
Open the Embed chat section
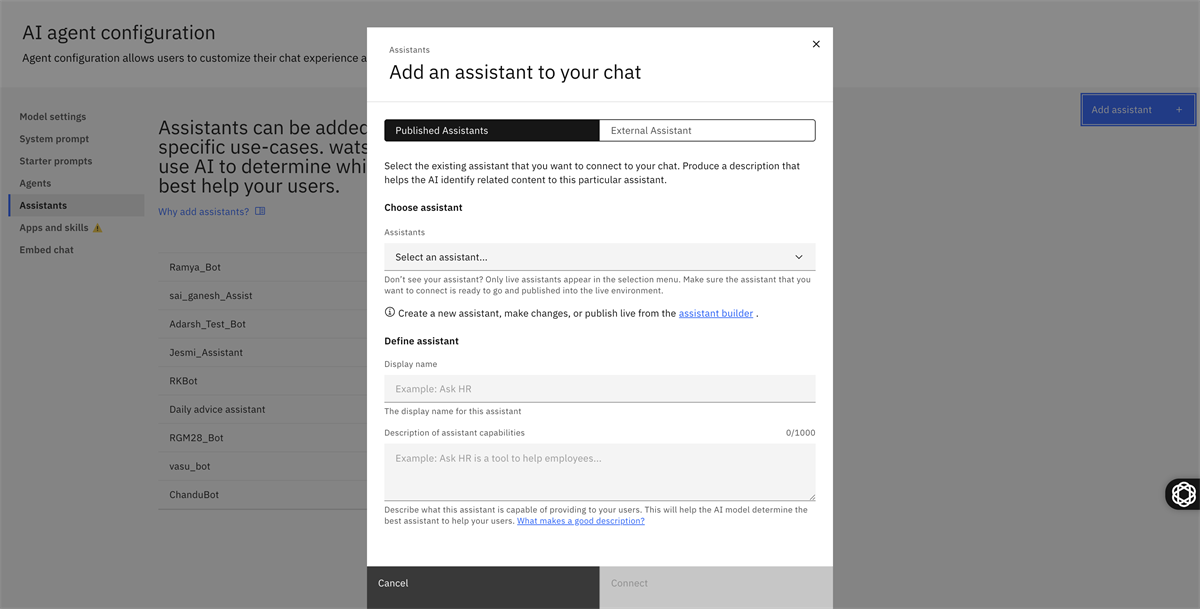pyautogui.click(x=46, y=249)
